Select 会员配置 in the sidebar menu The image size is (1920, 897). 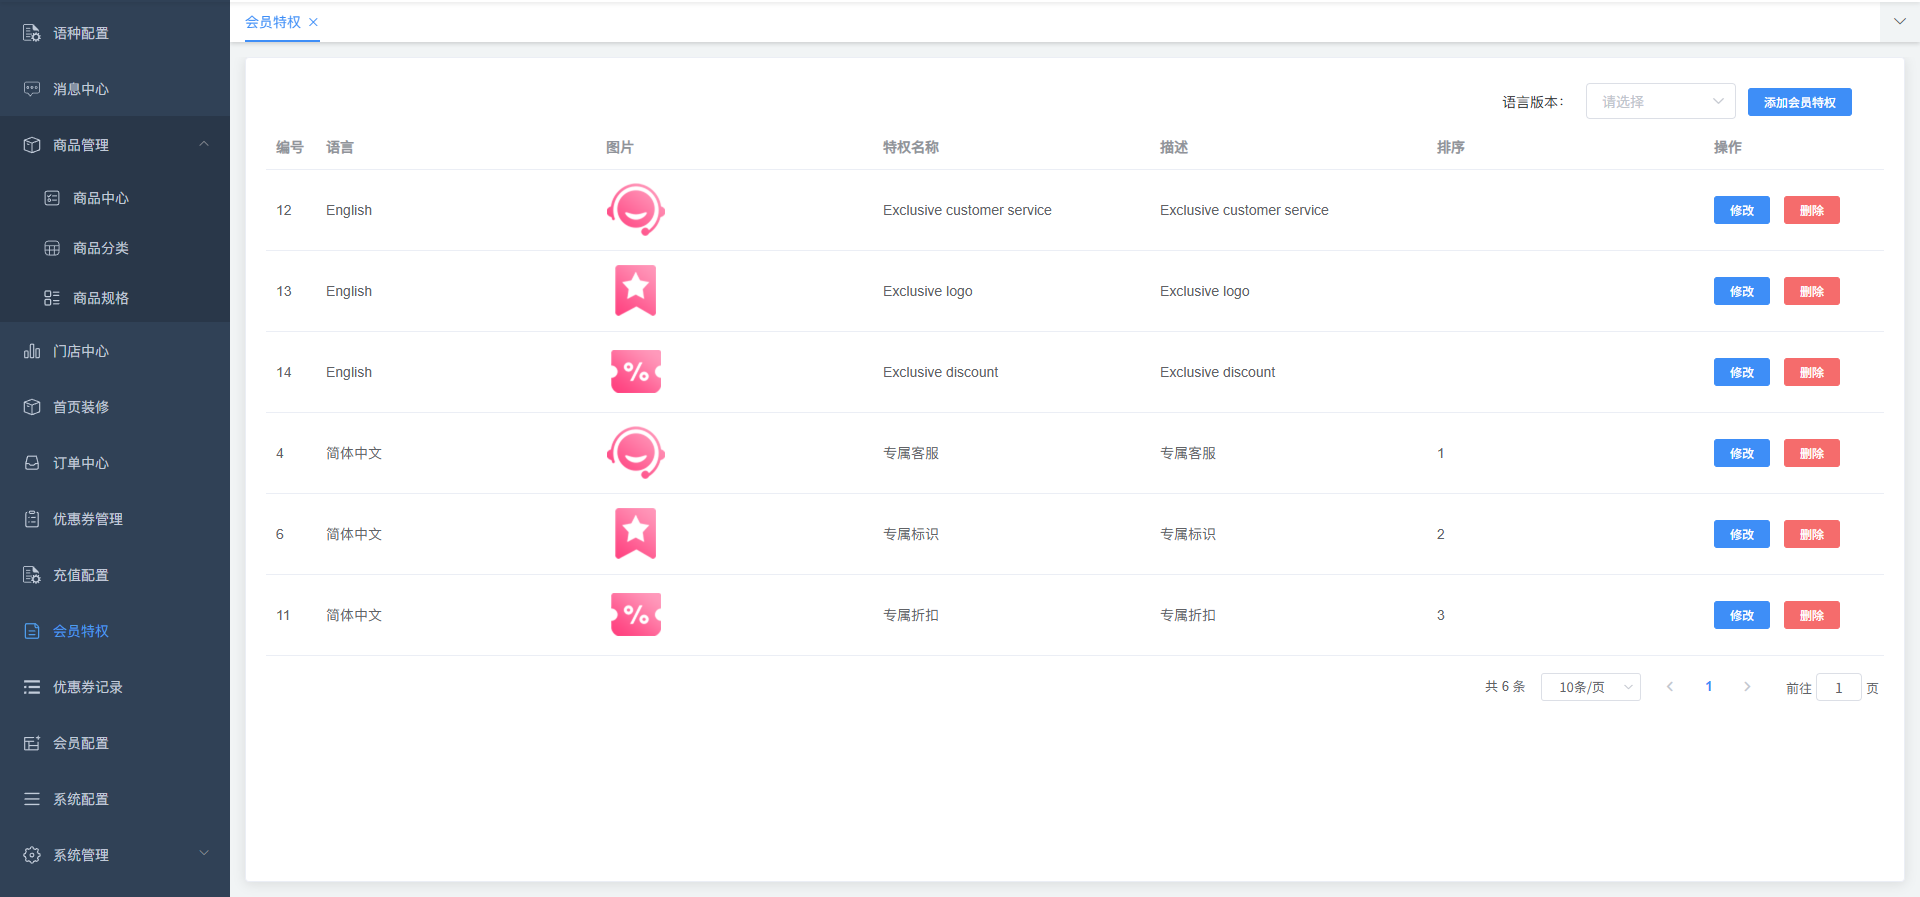(x=81, y=743)
